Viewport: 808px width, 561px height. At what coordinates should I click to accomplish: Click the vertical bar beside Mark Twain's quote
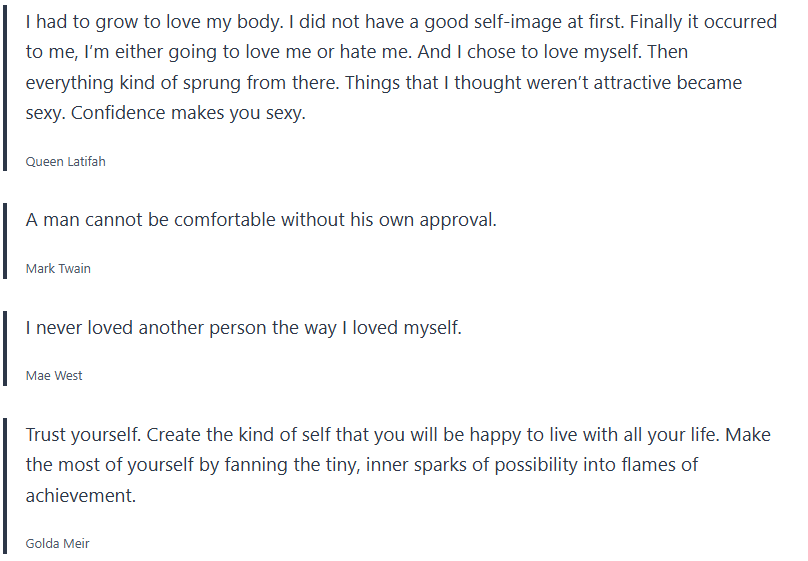tap(5, 241)
